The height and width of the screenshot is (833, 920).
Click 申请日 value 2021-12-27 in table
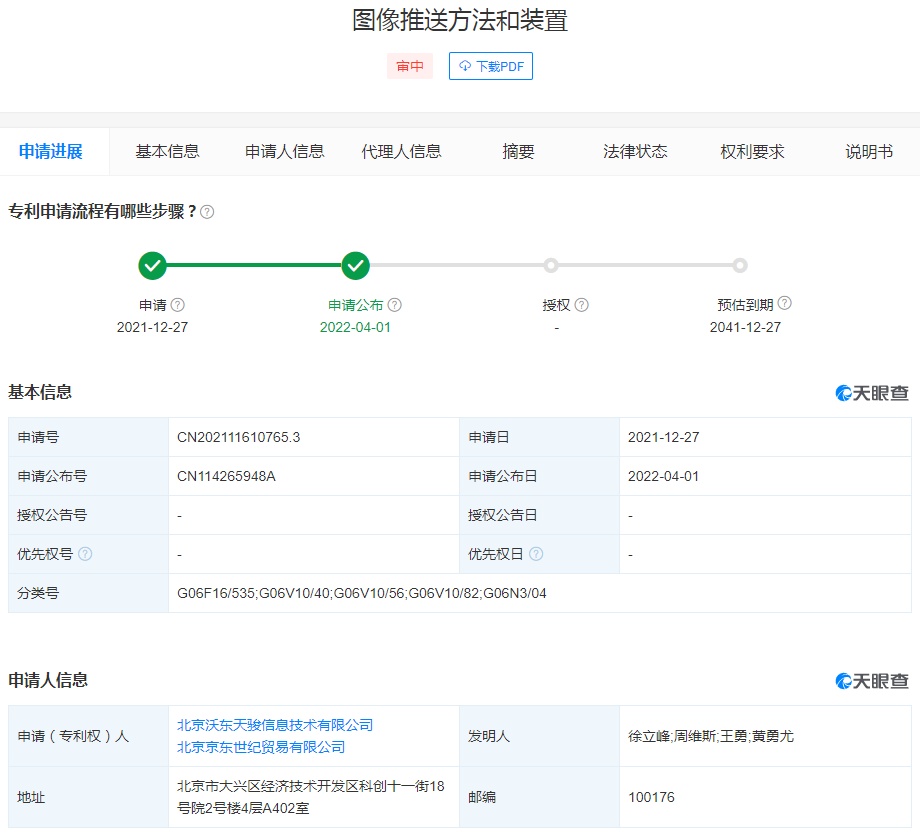[664, 437]
